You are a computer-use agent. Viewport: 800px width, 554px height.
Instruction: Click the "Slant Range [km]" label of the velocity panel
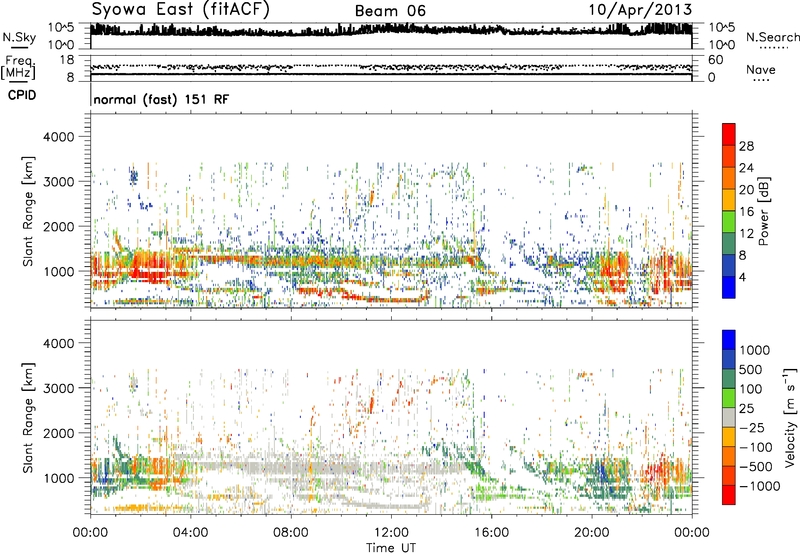pos(28,418)
